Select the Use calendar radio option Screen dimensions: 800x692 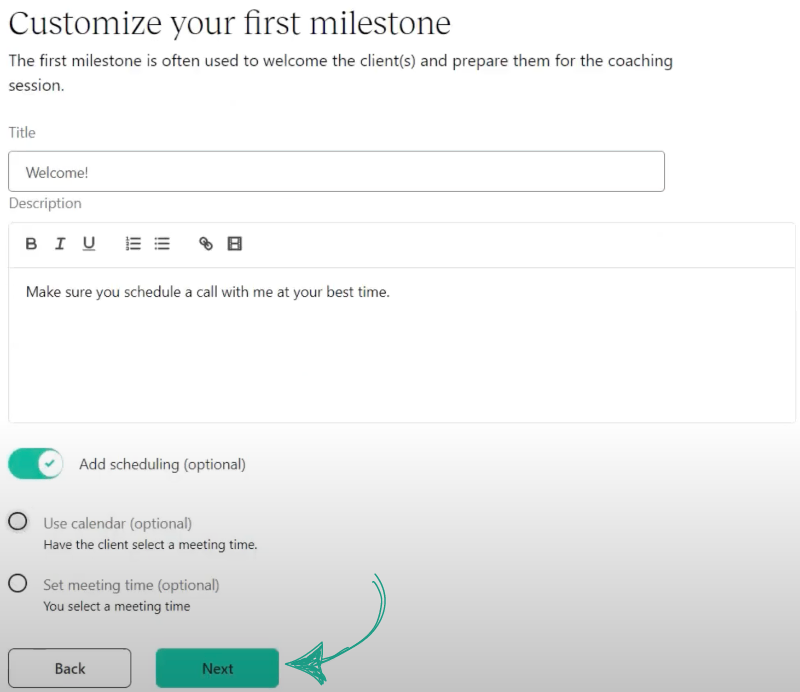pos(18,521)
